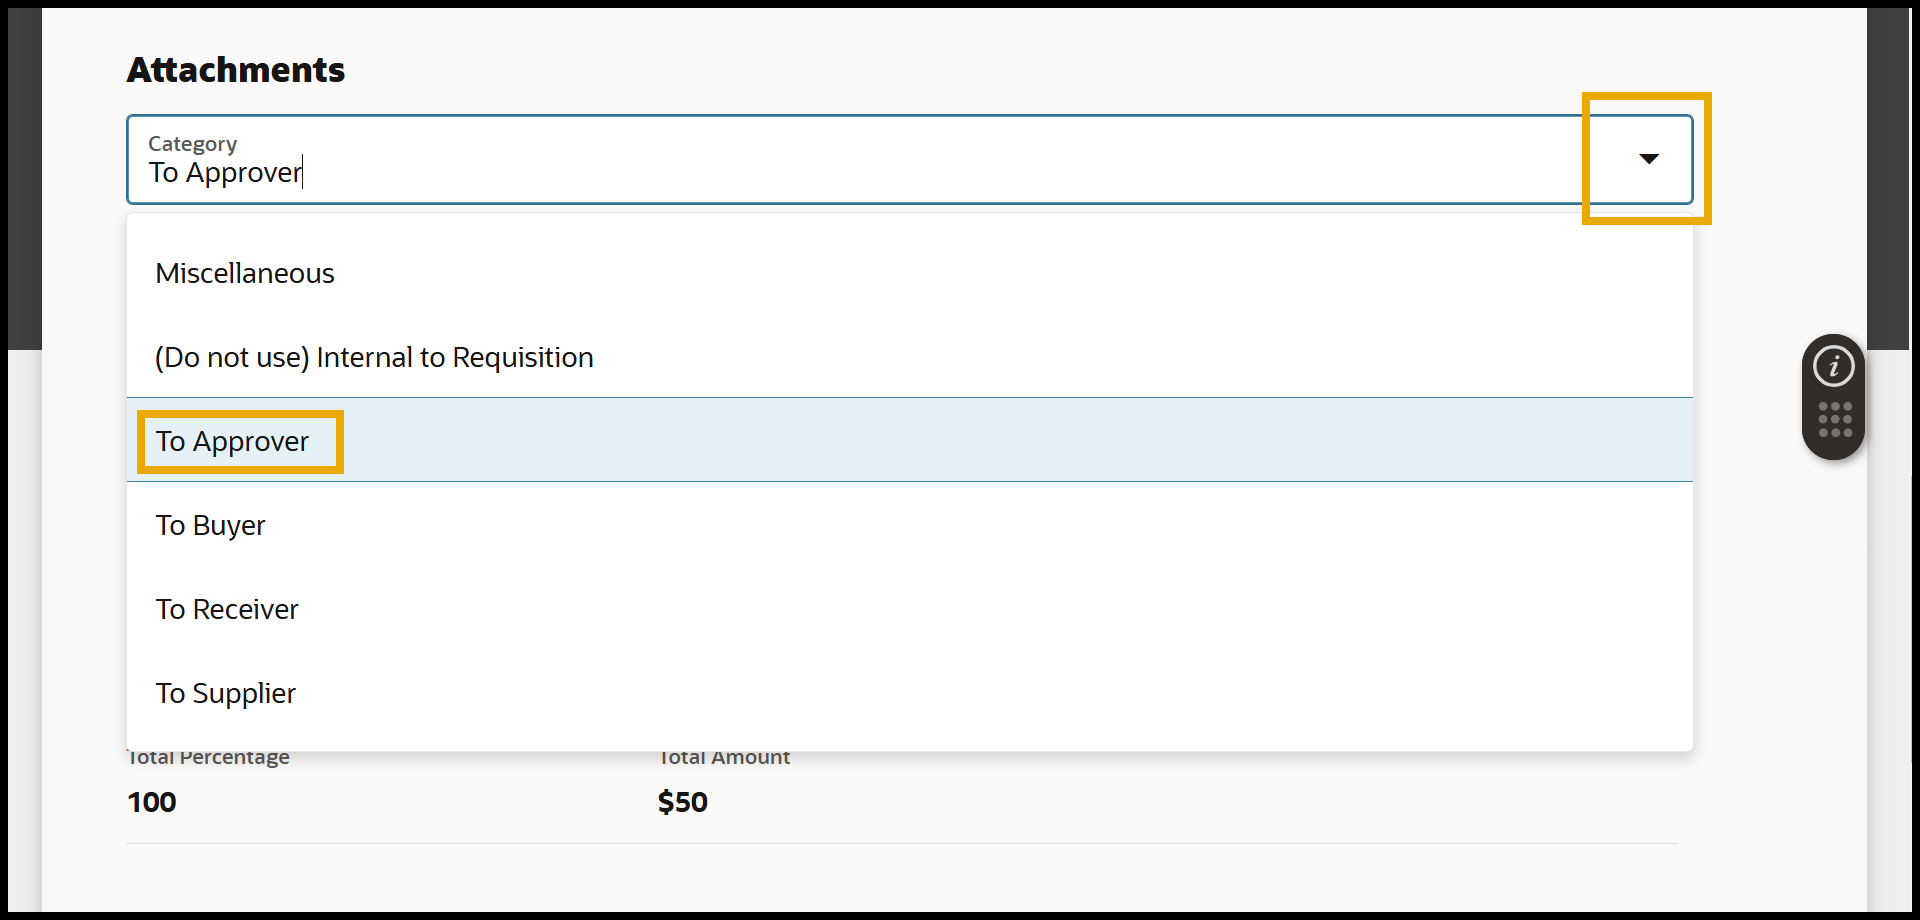Screen dimensions: 1920x920
Task: Select the Miscellaneous category option
Action: 245,273
